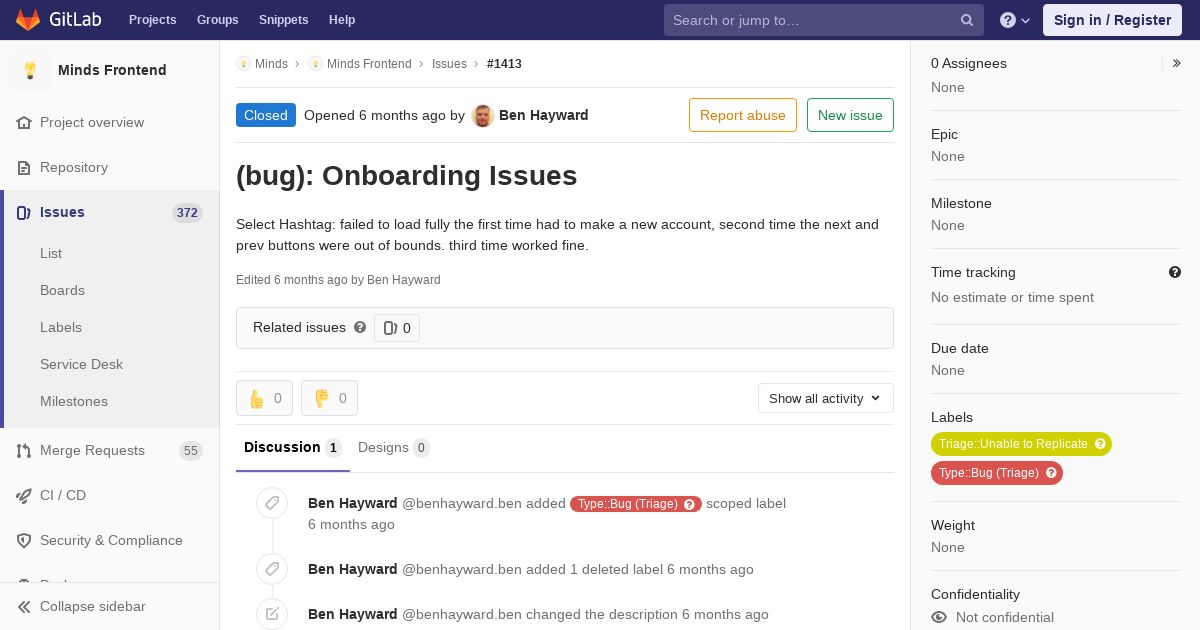Click the 372 issues count badge

tap(187, 212)
